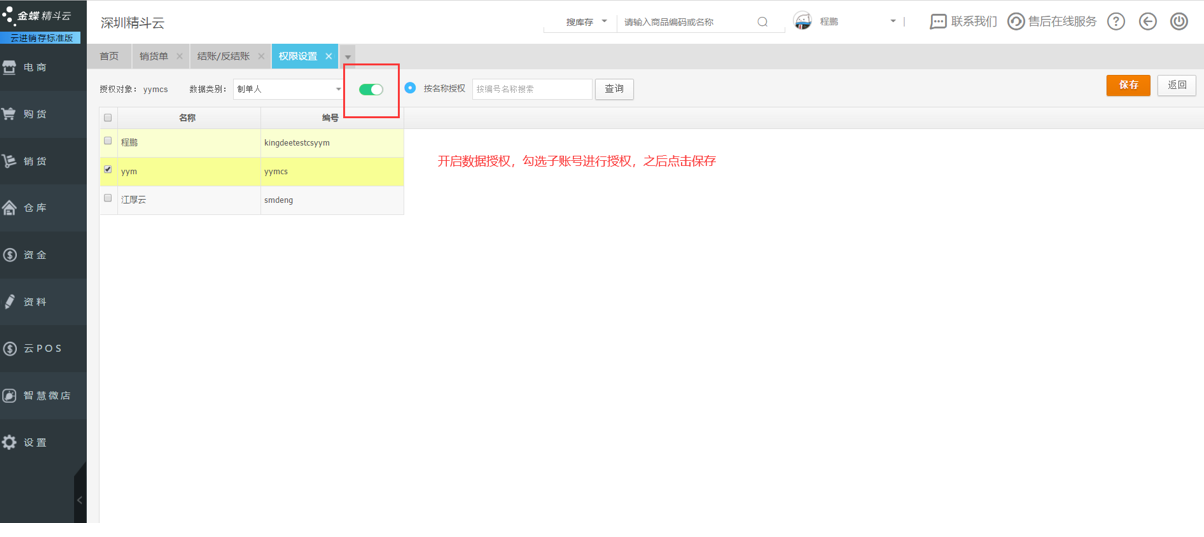Open the 智慧微店 module
Viewport: 1204px width, 537px height.
pyautogui.click(x=43, y=396)
